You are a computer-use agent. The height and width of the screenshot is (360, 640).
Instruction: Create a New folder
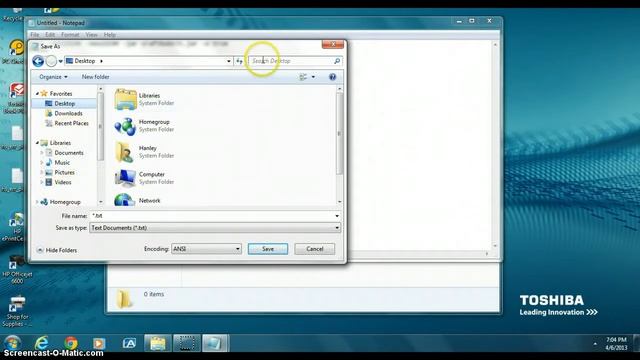[x=96, y=77]
